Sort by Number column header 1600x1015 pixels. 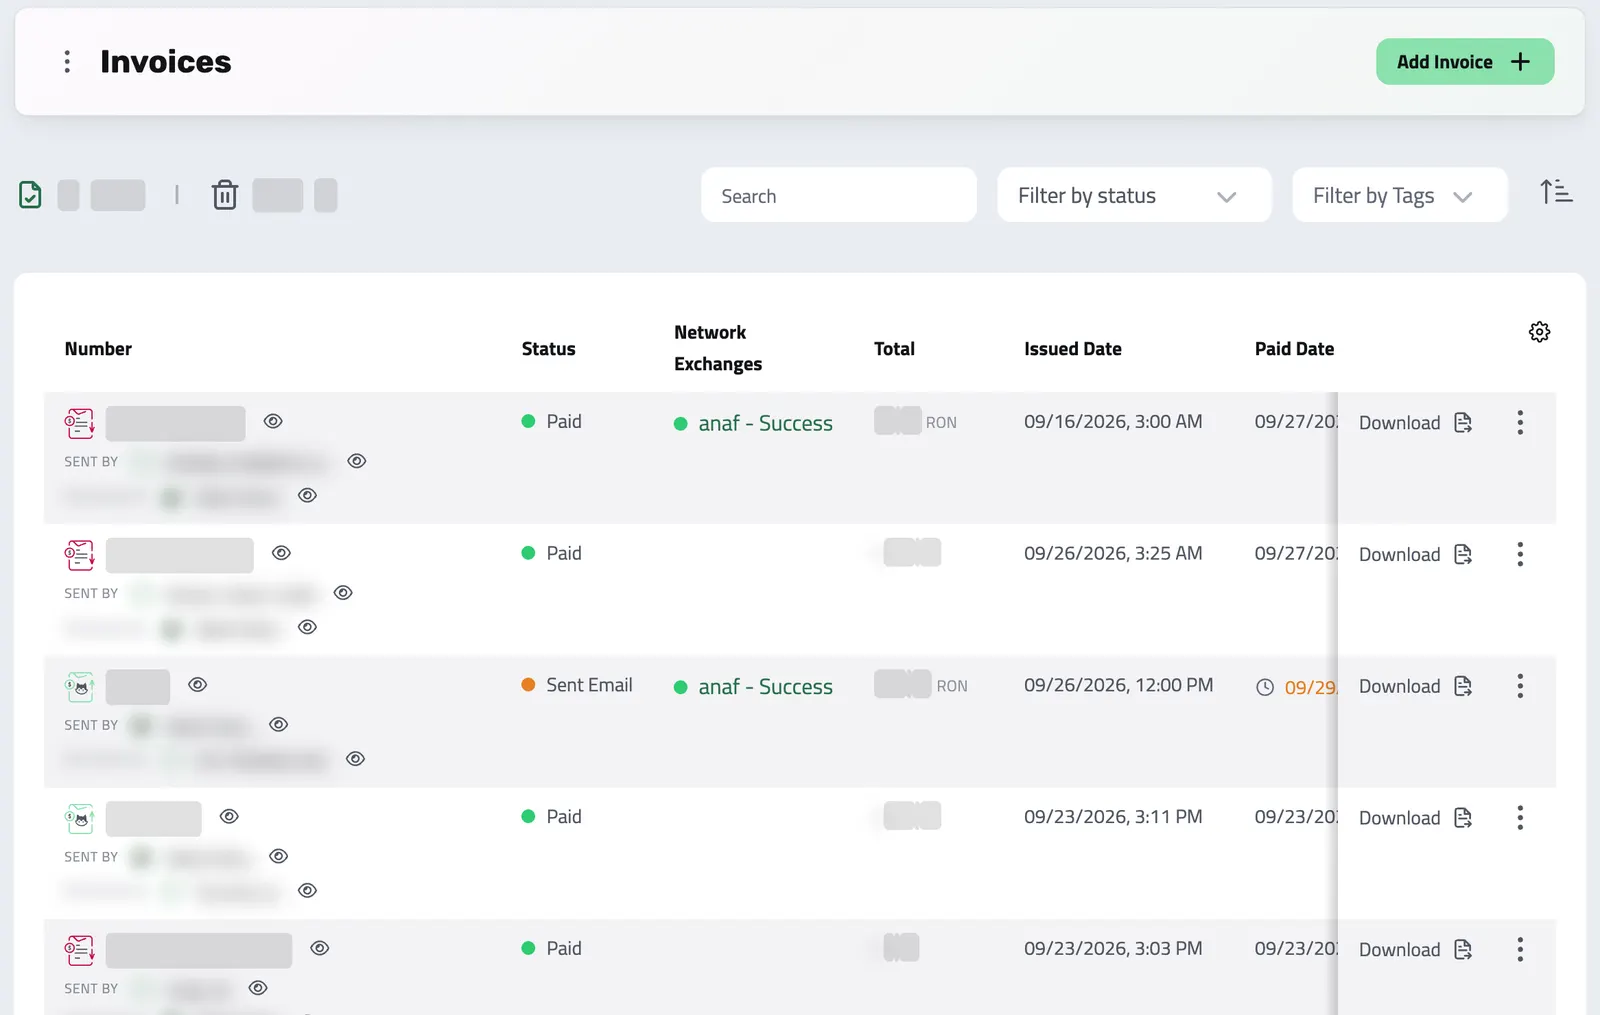point(98,349)
